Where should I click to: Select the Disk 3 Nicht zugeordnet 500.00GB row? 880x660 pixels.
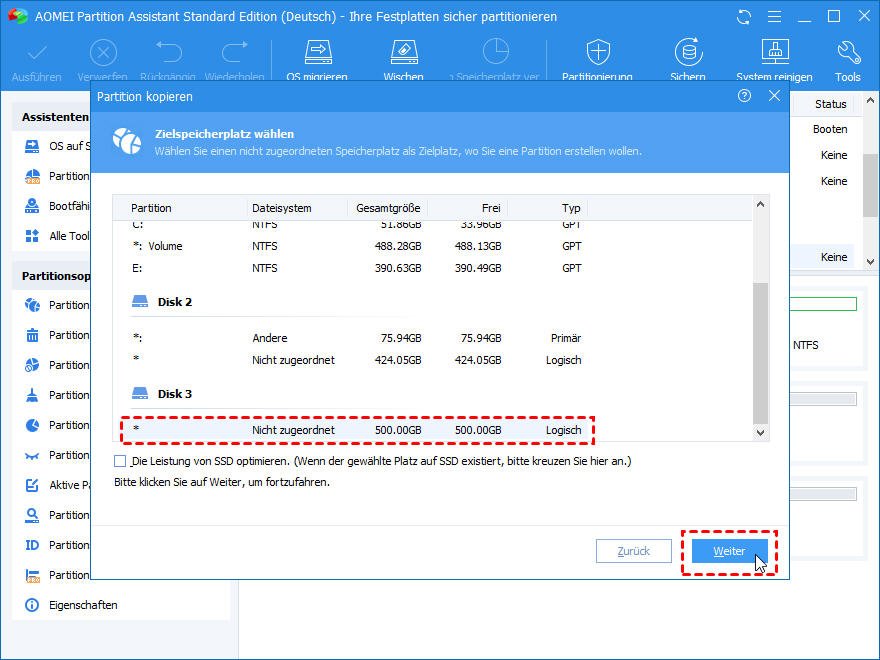coord(357,430)
